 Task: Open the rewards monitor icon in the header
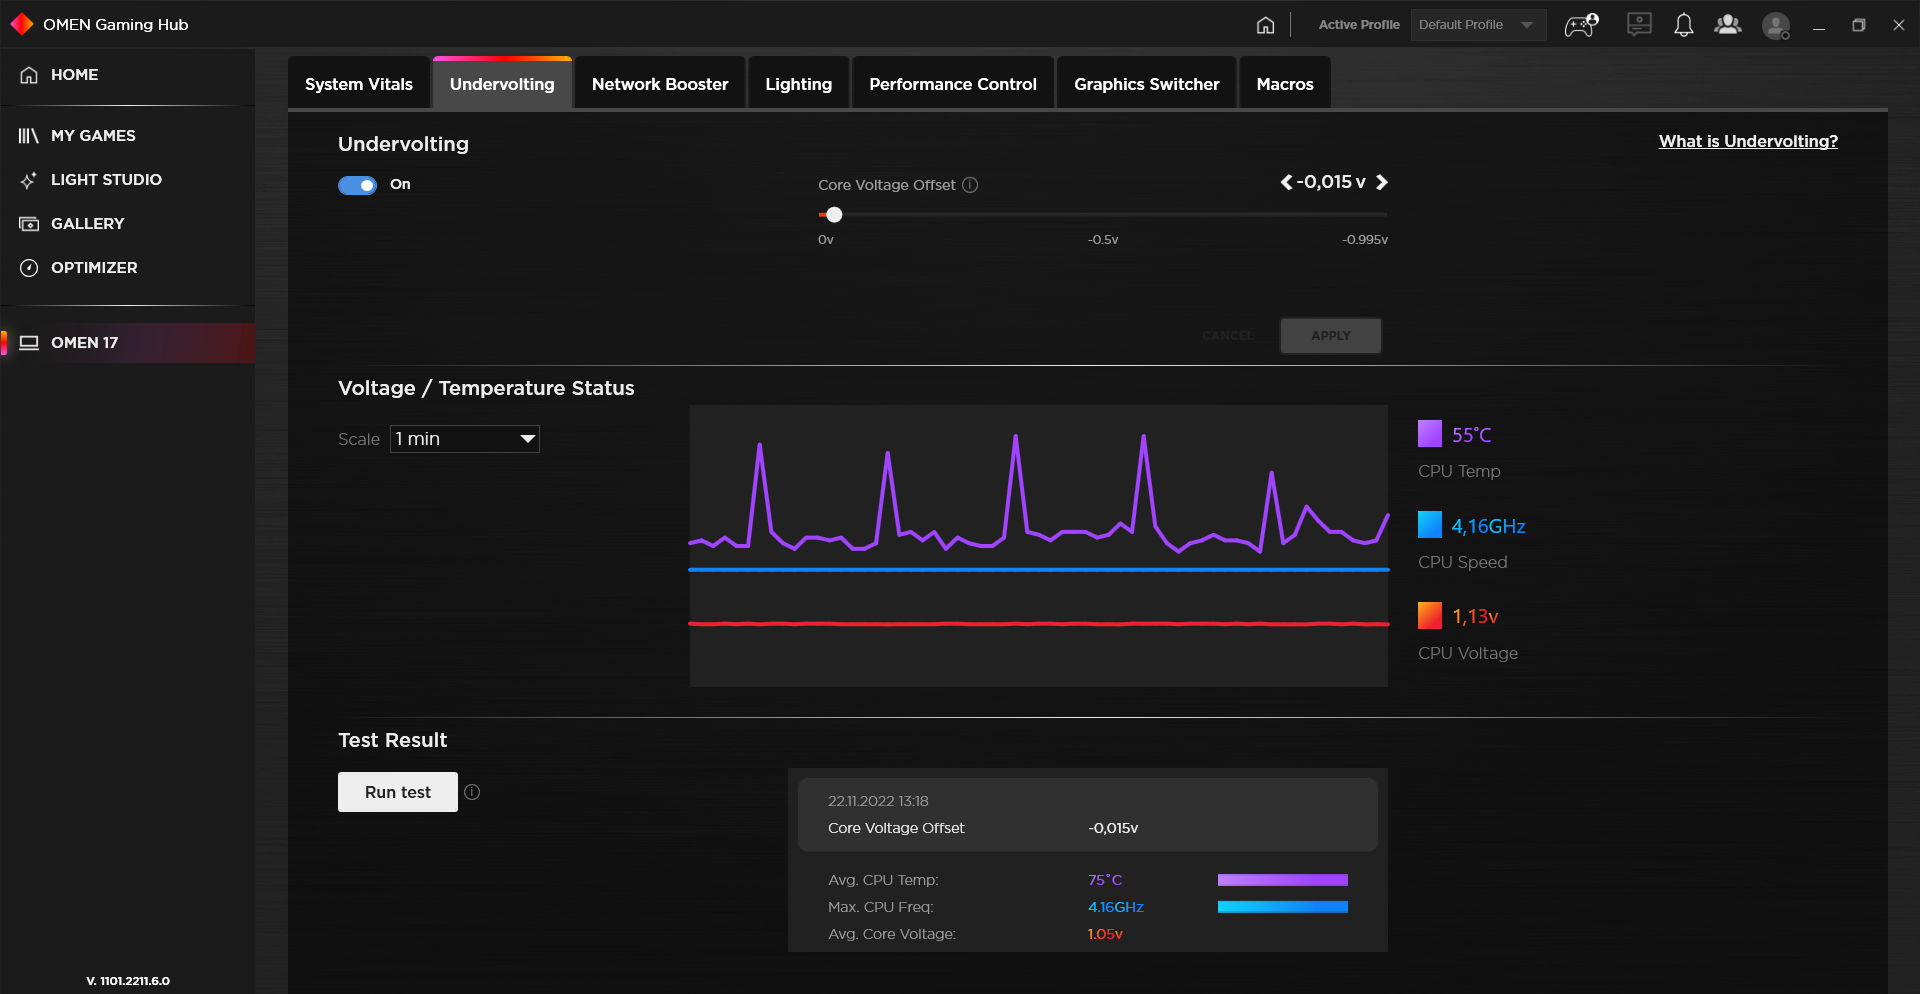click(1638, 25)
